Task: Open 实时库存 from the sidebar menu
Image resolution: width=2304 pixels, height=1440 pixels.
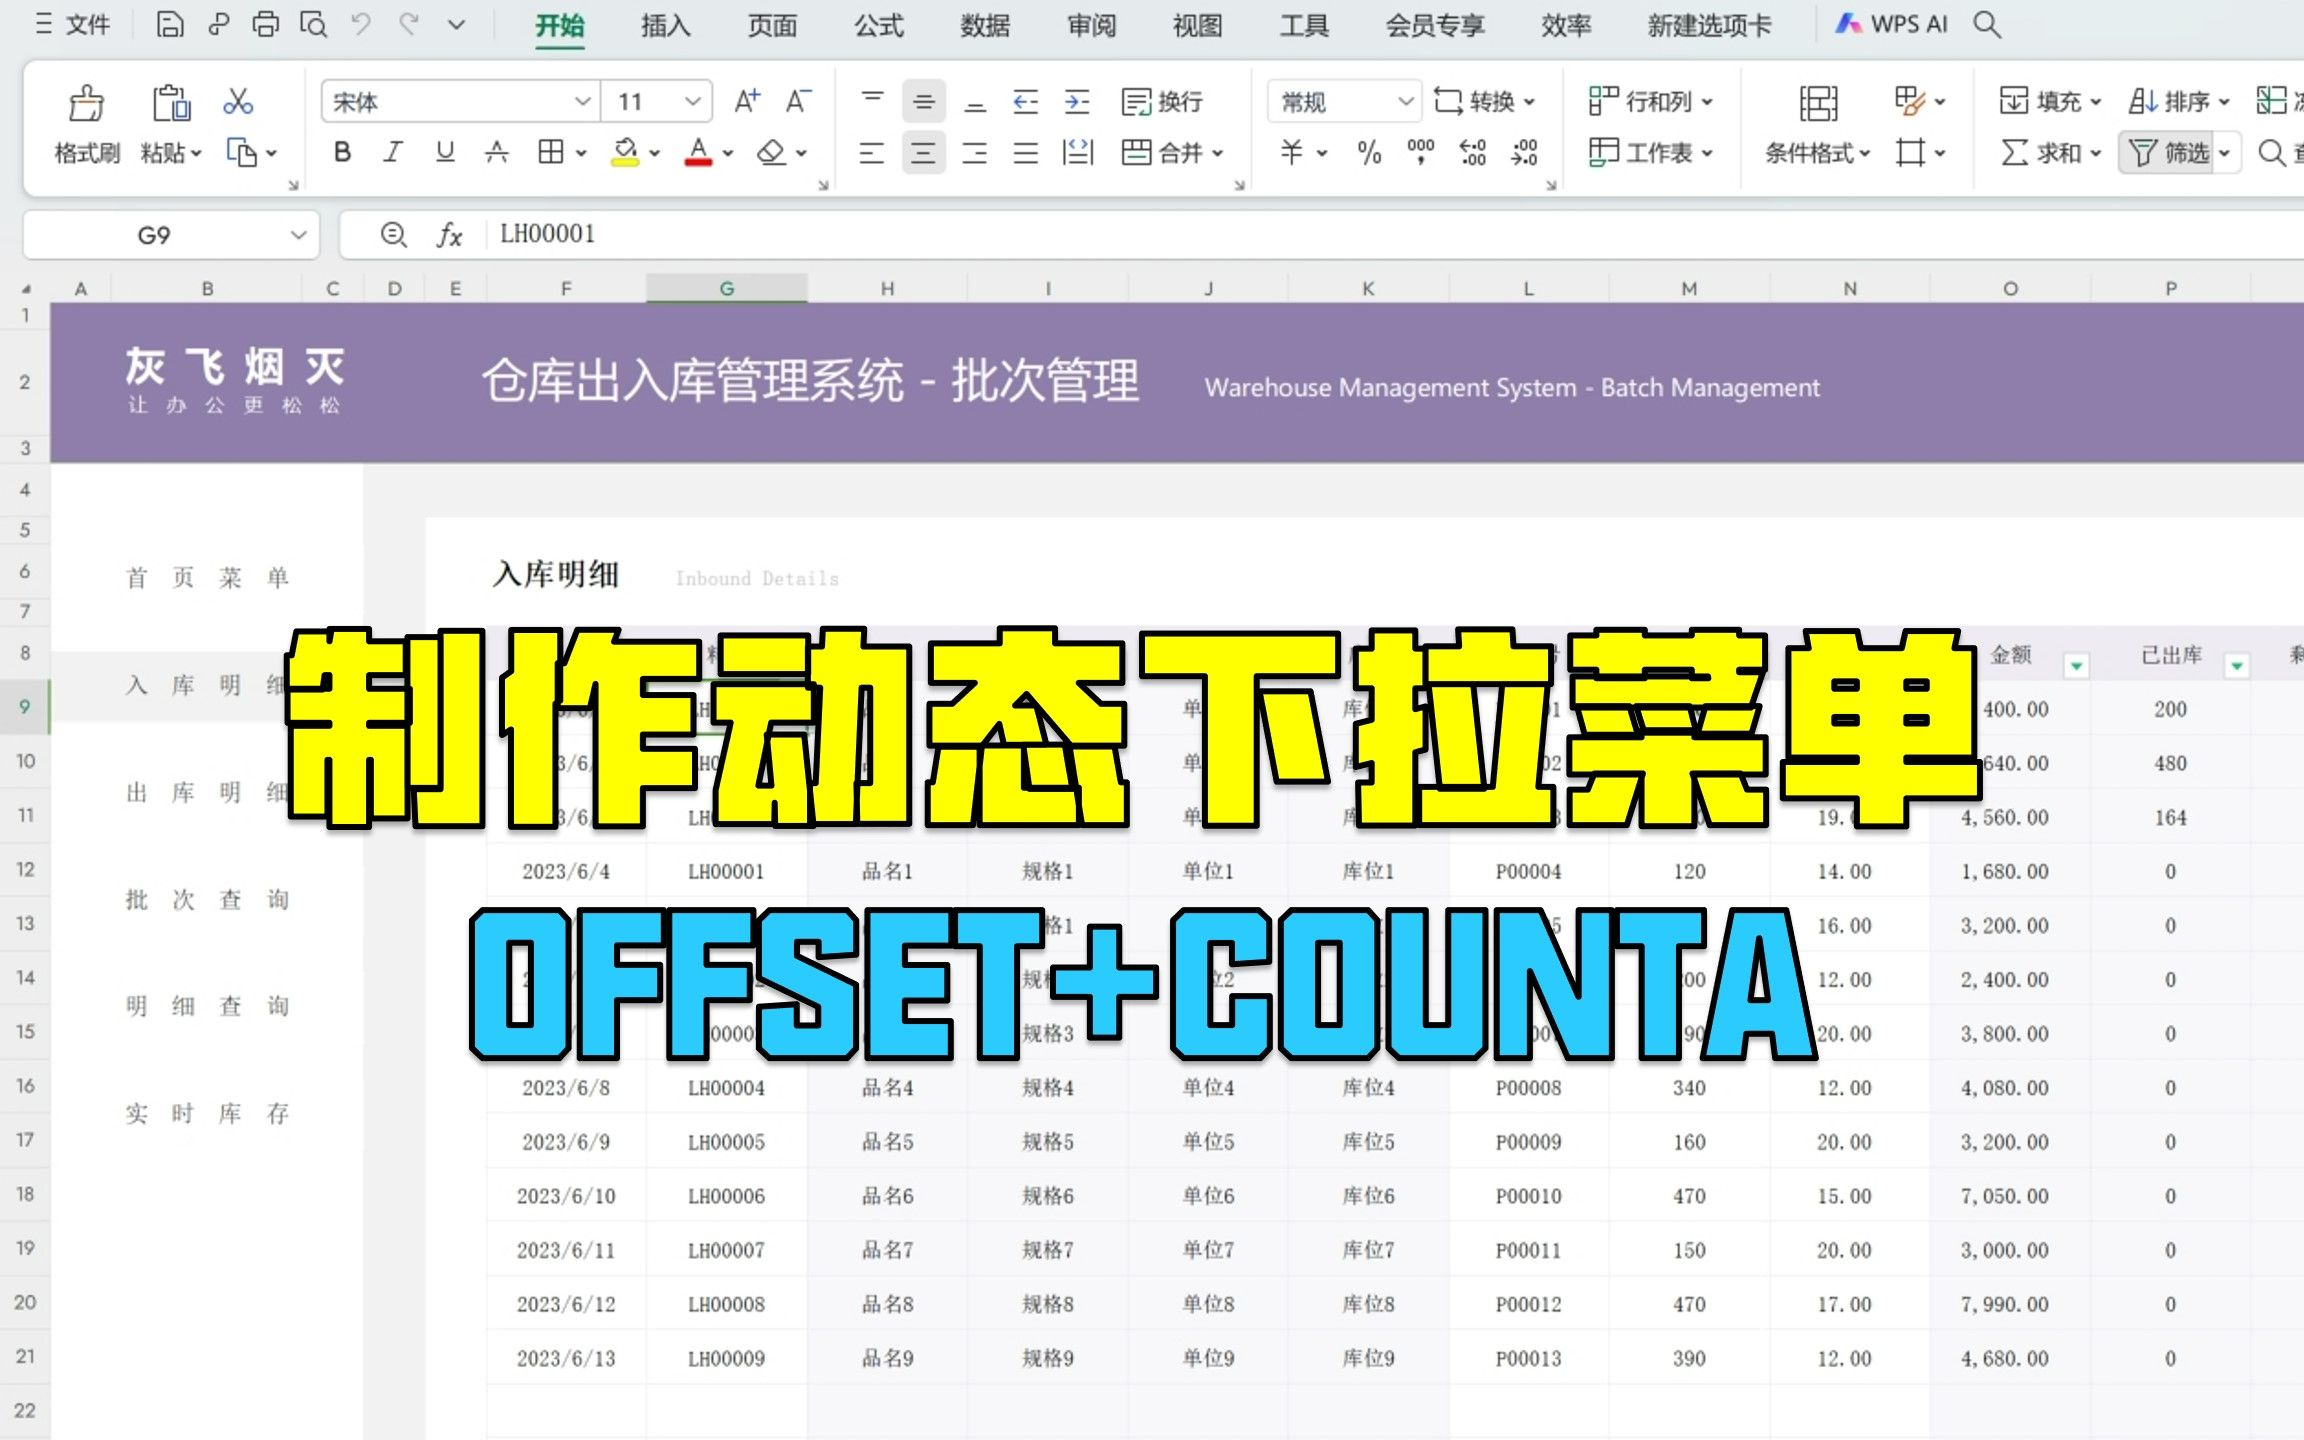Action: [207, 1113]
